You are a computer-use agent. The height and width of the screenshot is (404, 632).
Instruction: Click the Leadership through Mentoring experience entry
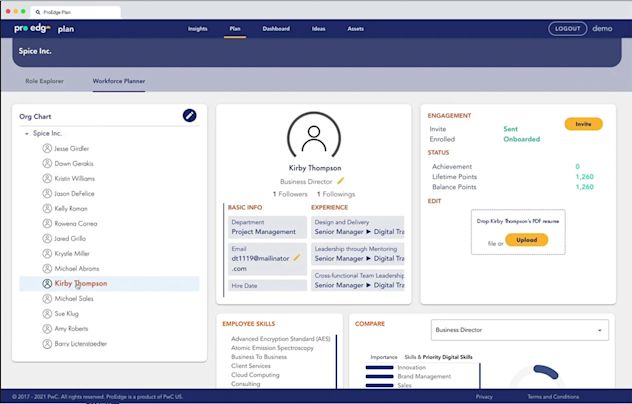coord(358,254)
